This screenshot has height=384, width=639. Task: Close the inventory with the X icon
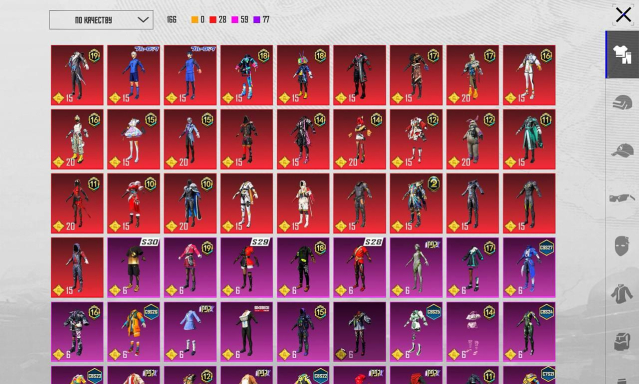point(623,15)
